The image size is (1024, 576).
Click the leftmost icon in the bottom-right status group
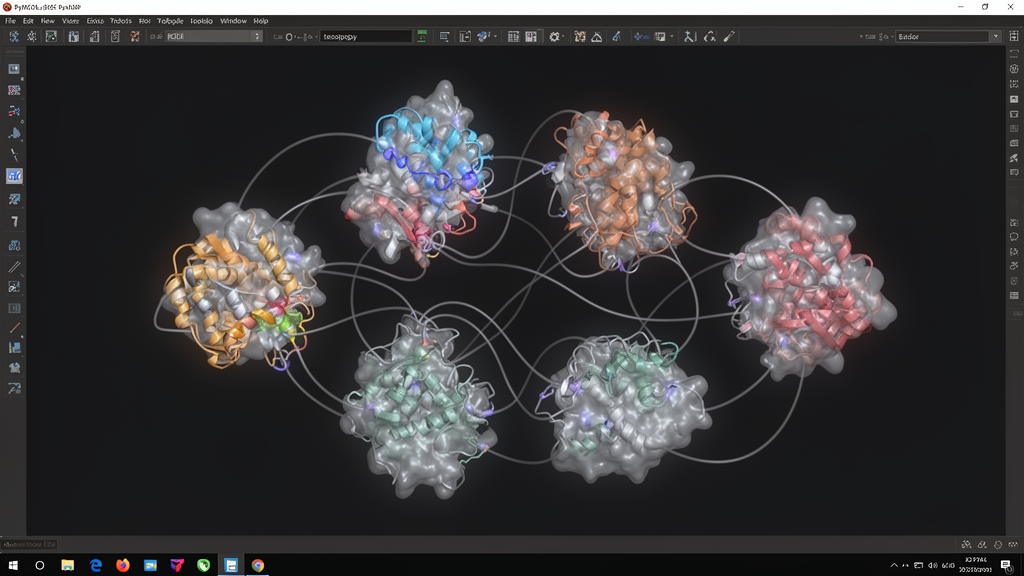pyautogui.click(x=966, y=545)
